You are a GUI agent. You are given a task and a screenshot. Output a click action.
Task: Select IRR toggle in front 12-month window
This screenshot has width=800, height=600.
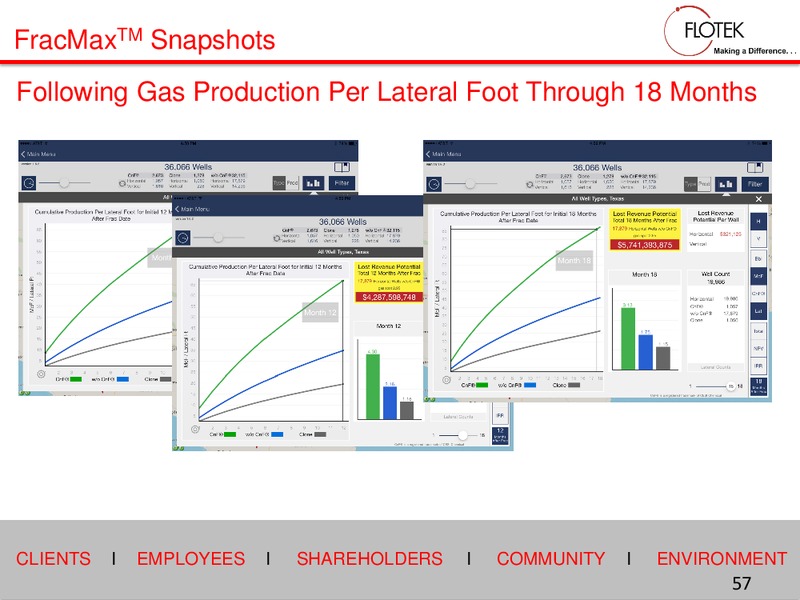coord(500,416)
